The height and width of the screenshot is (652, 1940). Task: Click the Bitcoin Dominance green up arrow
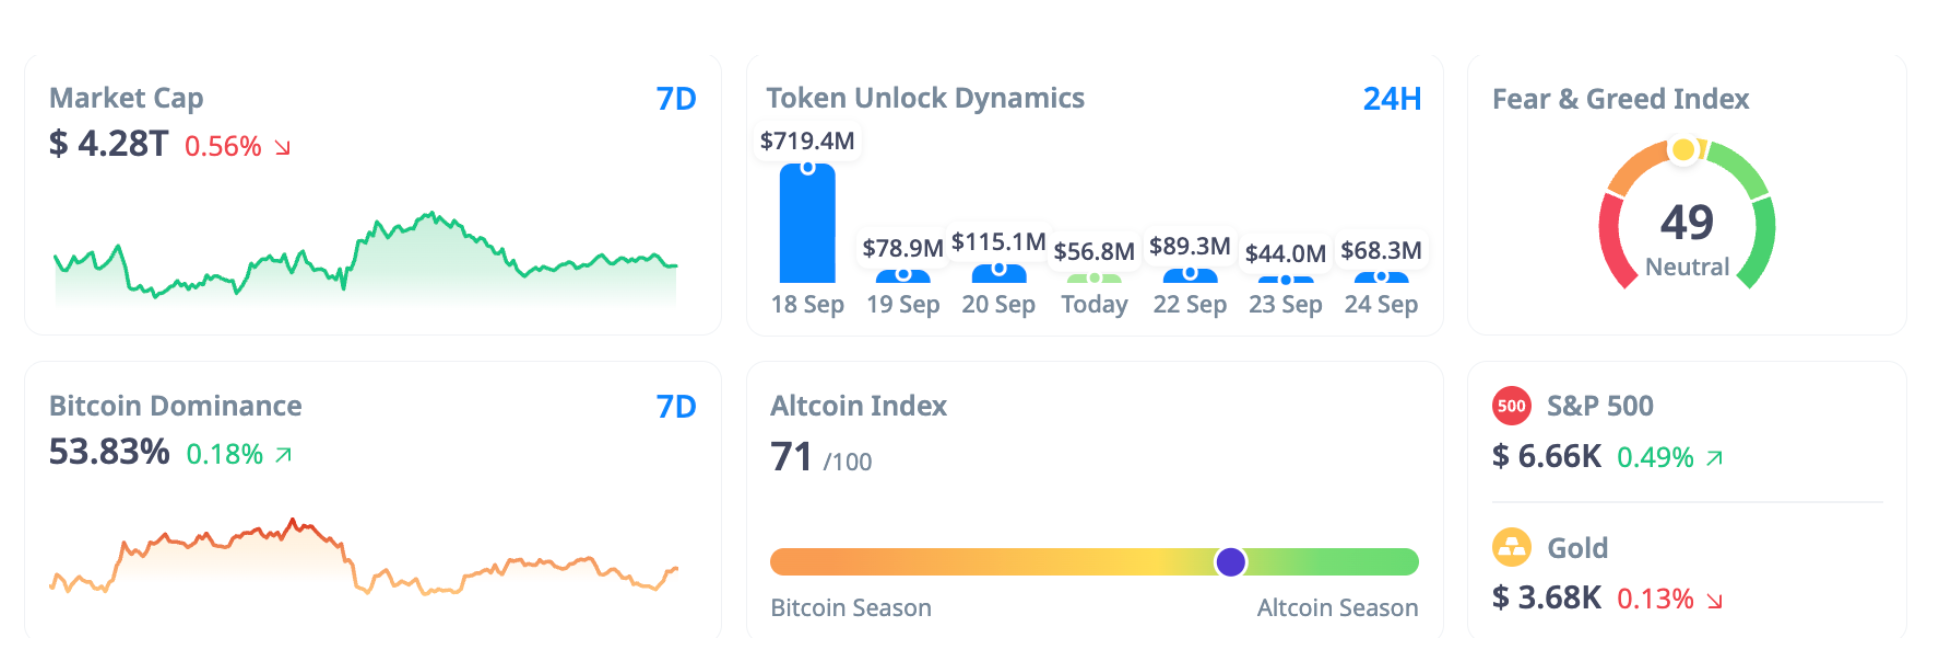tap(284, 455)
